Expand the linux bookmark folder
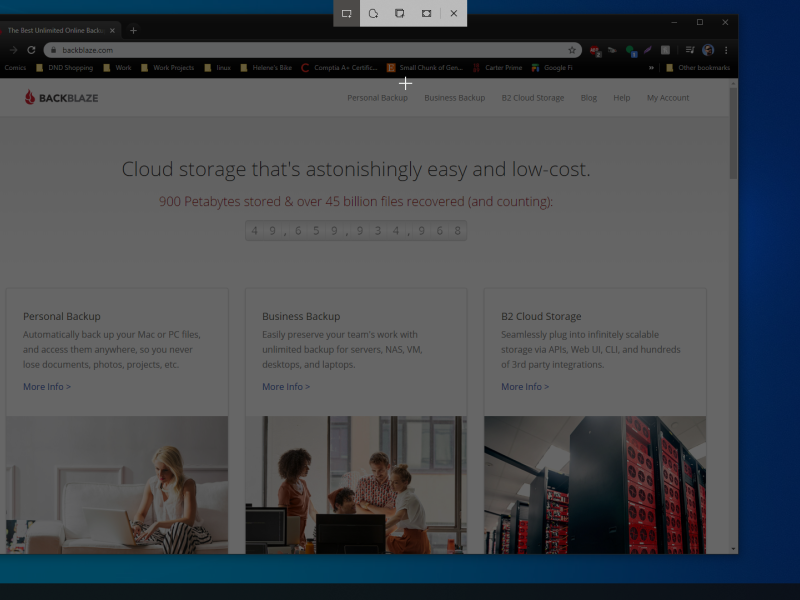800x600 pixels. pyautogui.click(x=217, y=68)
